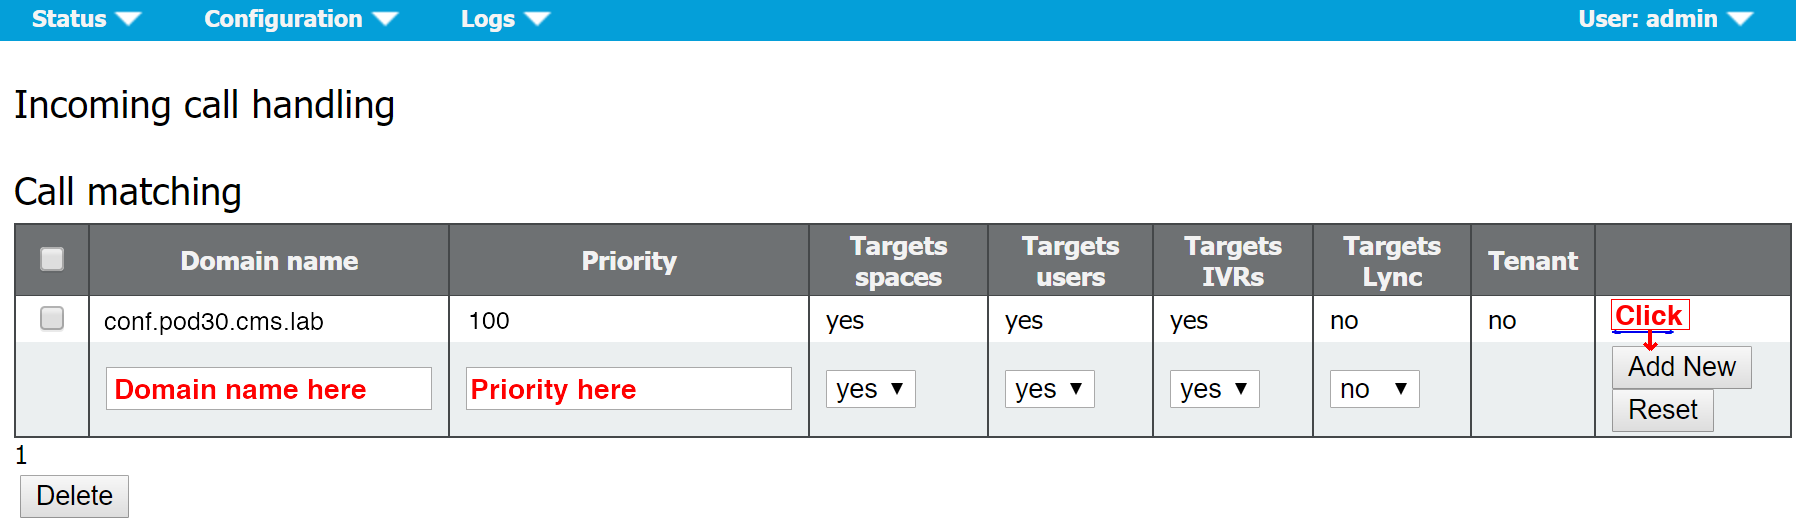Open the Targets IVRs yes dropdown
The height and width of the screenshot is (527, 1796).
(1214, 389)
